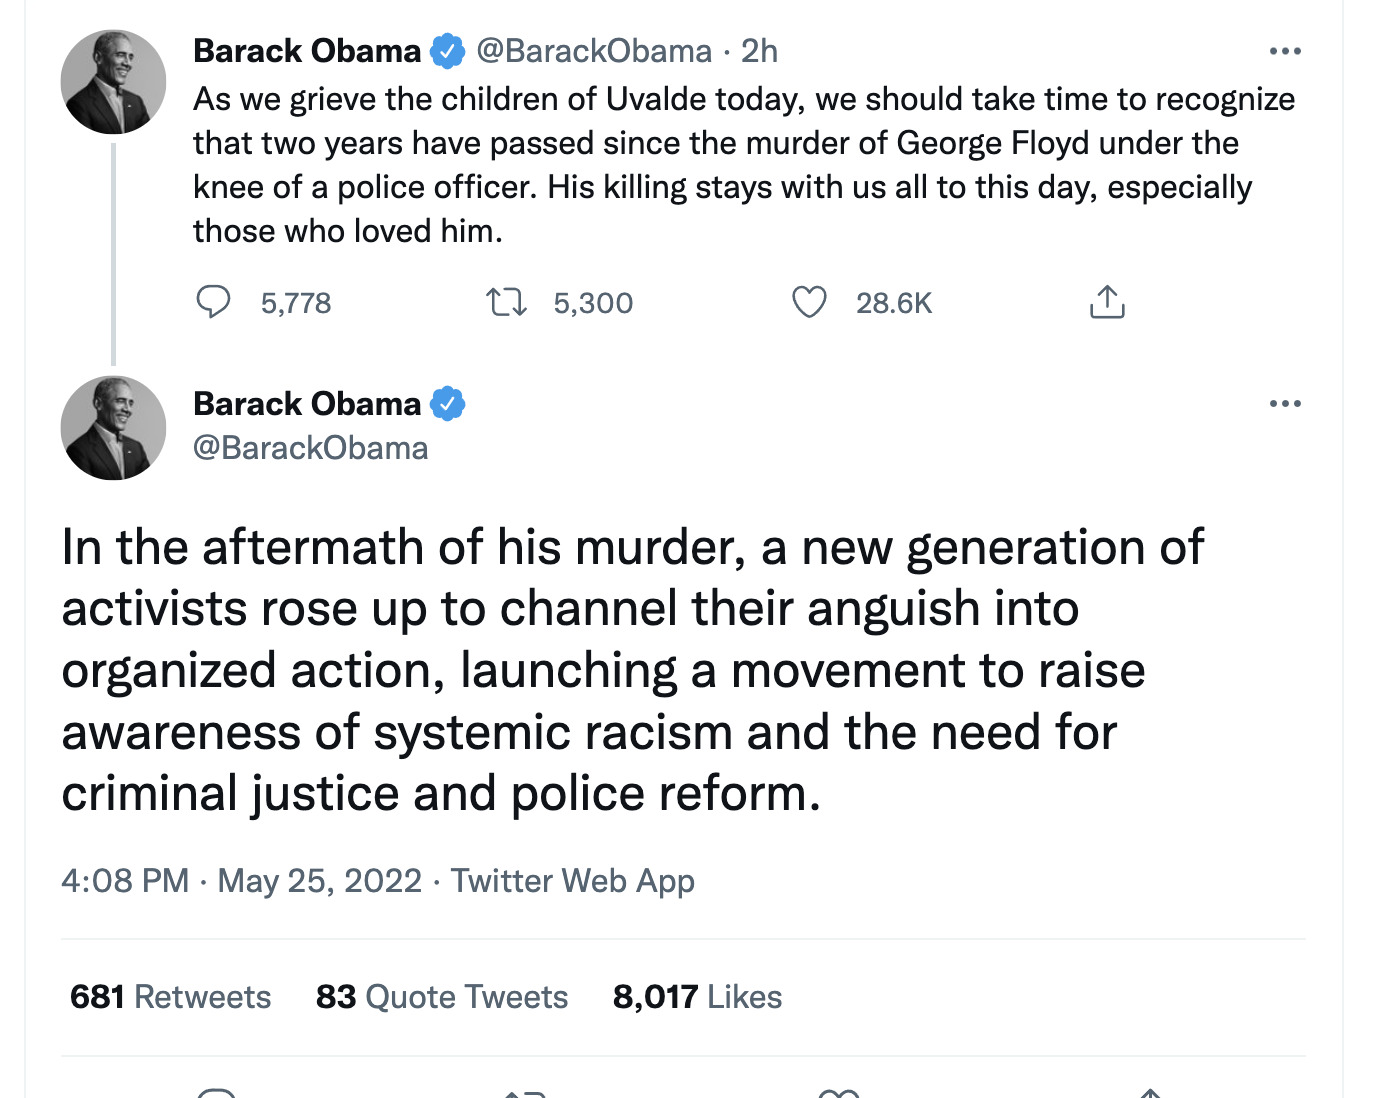The image size is (1378, 1098).
Task: Show the 8,017 Likes list
Action: tap(697, 997)
